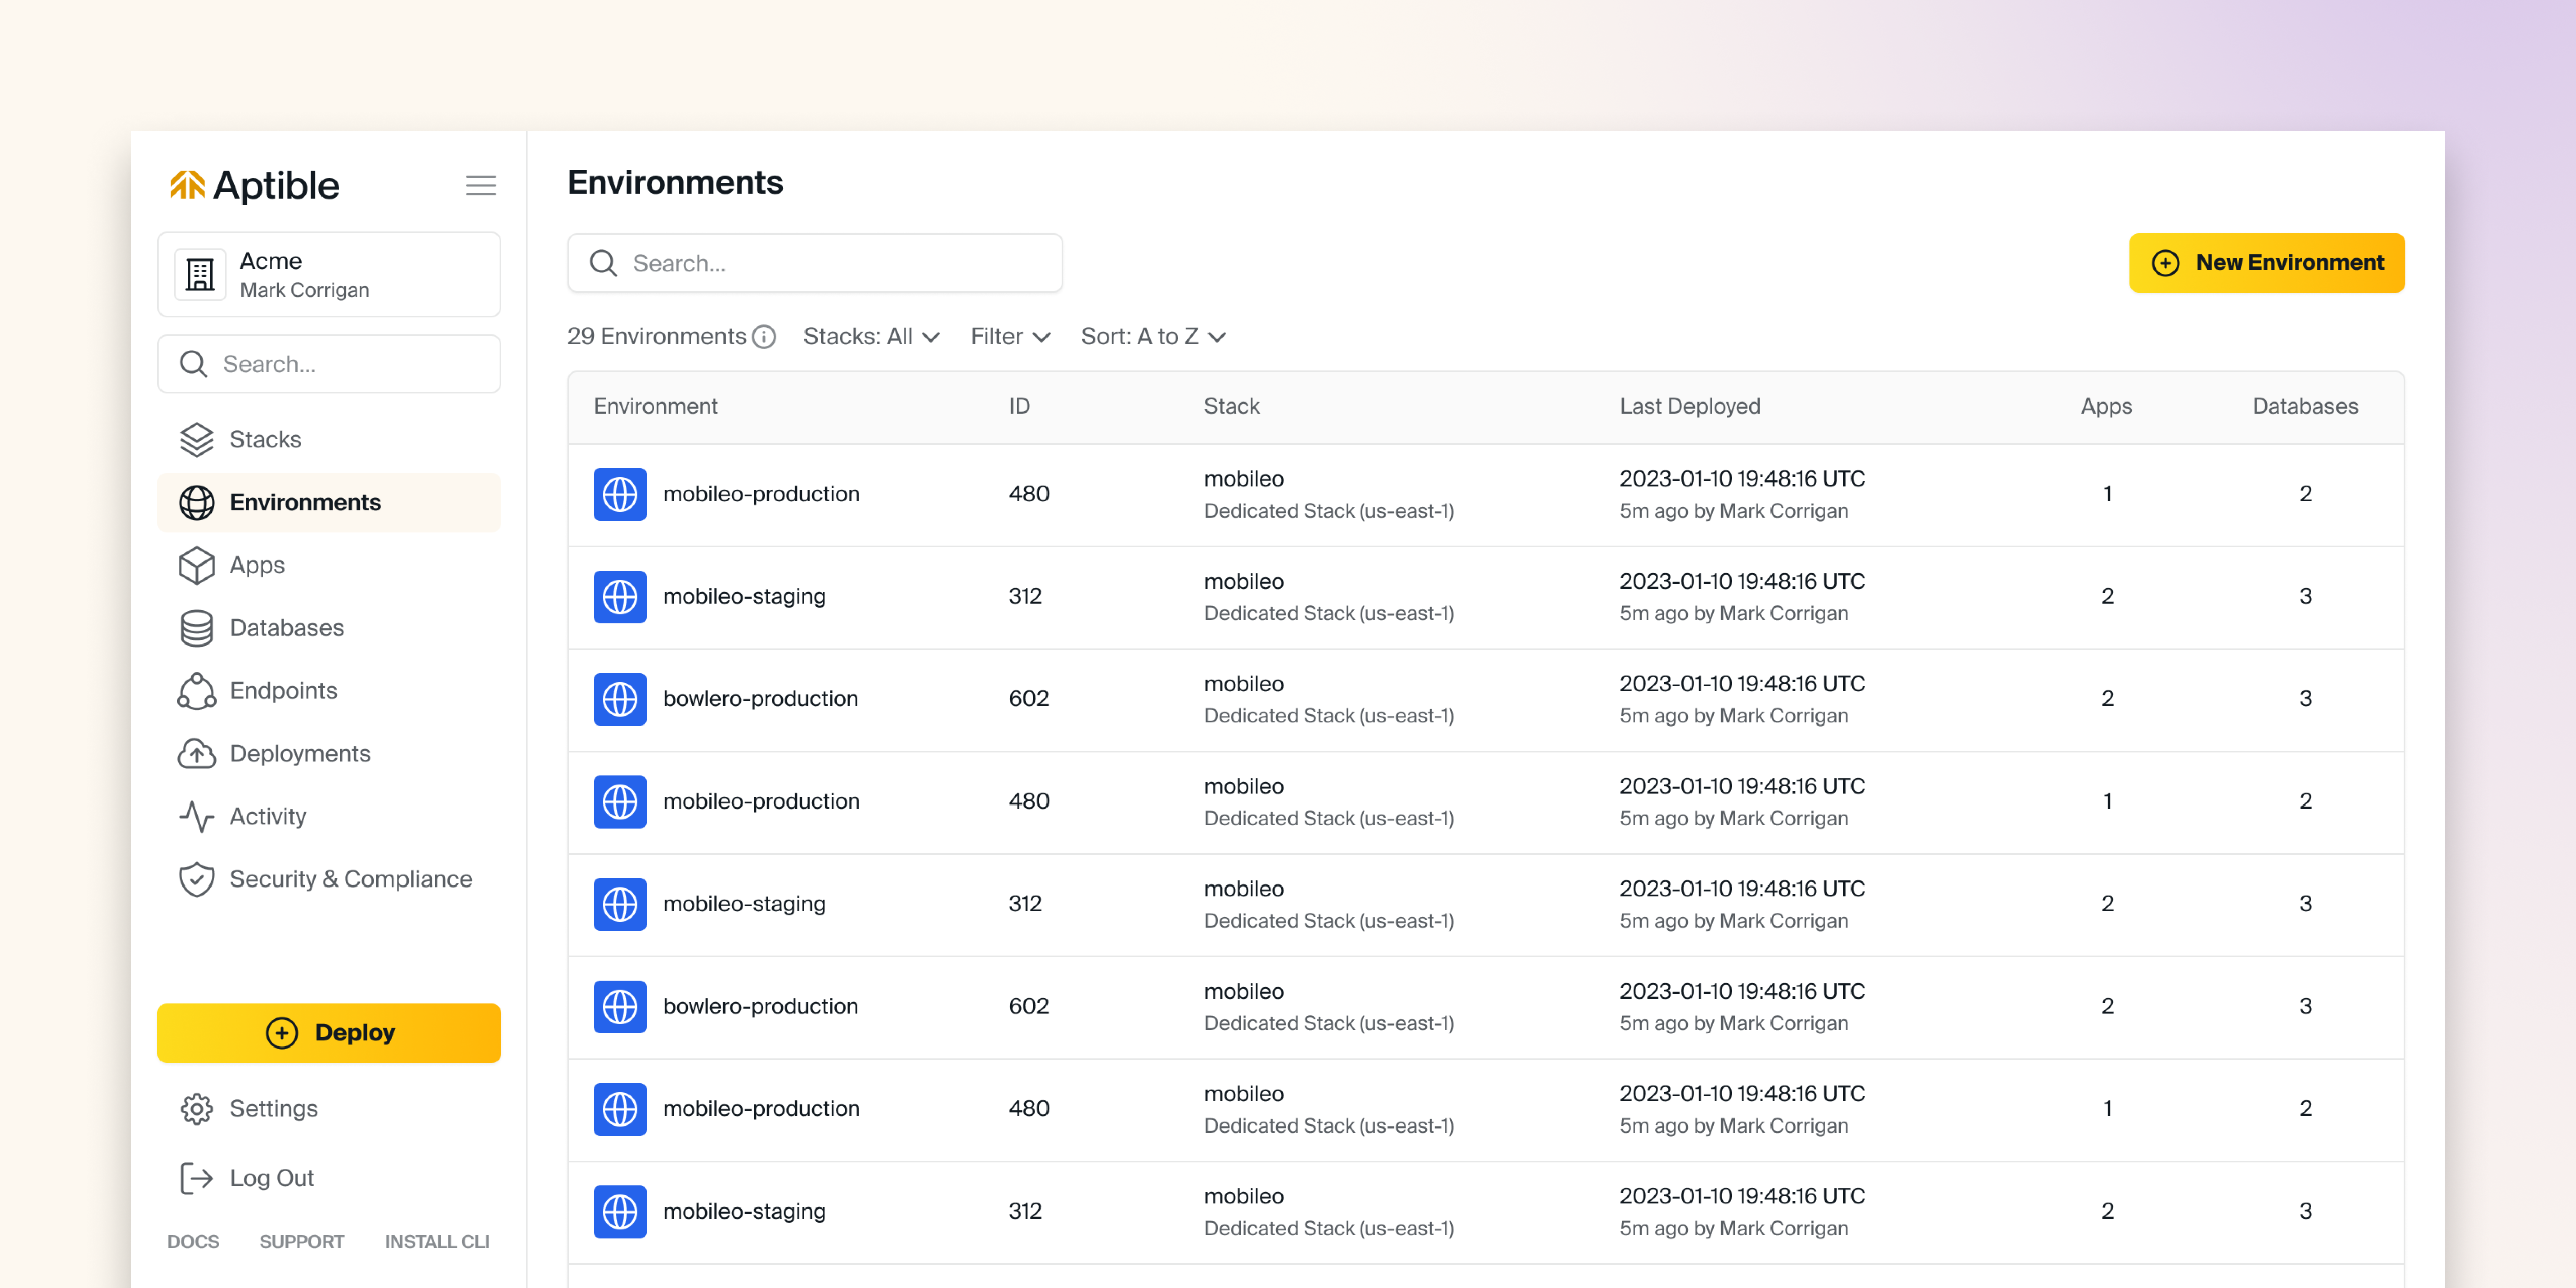The image size is (2576, 1288).
Task: Click the Security & Compliance shield icon
Action: pyautogui.click(x=196, y=879)
